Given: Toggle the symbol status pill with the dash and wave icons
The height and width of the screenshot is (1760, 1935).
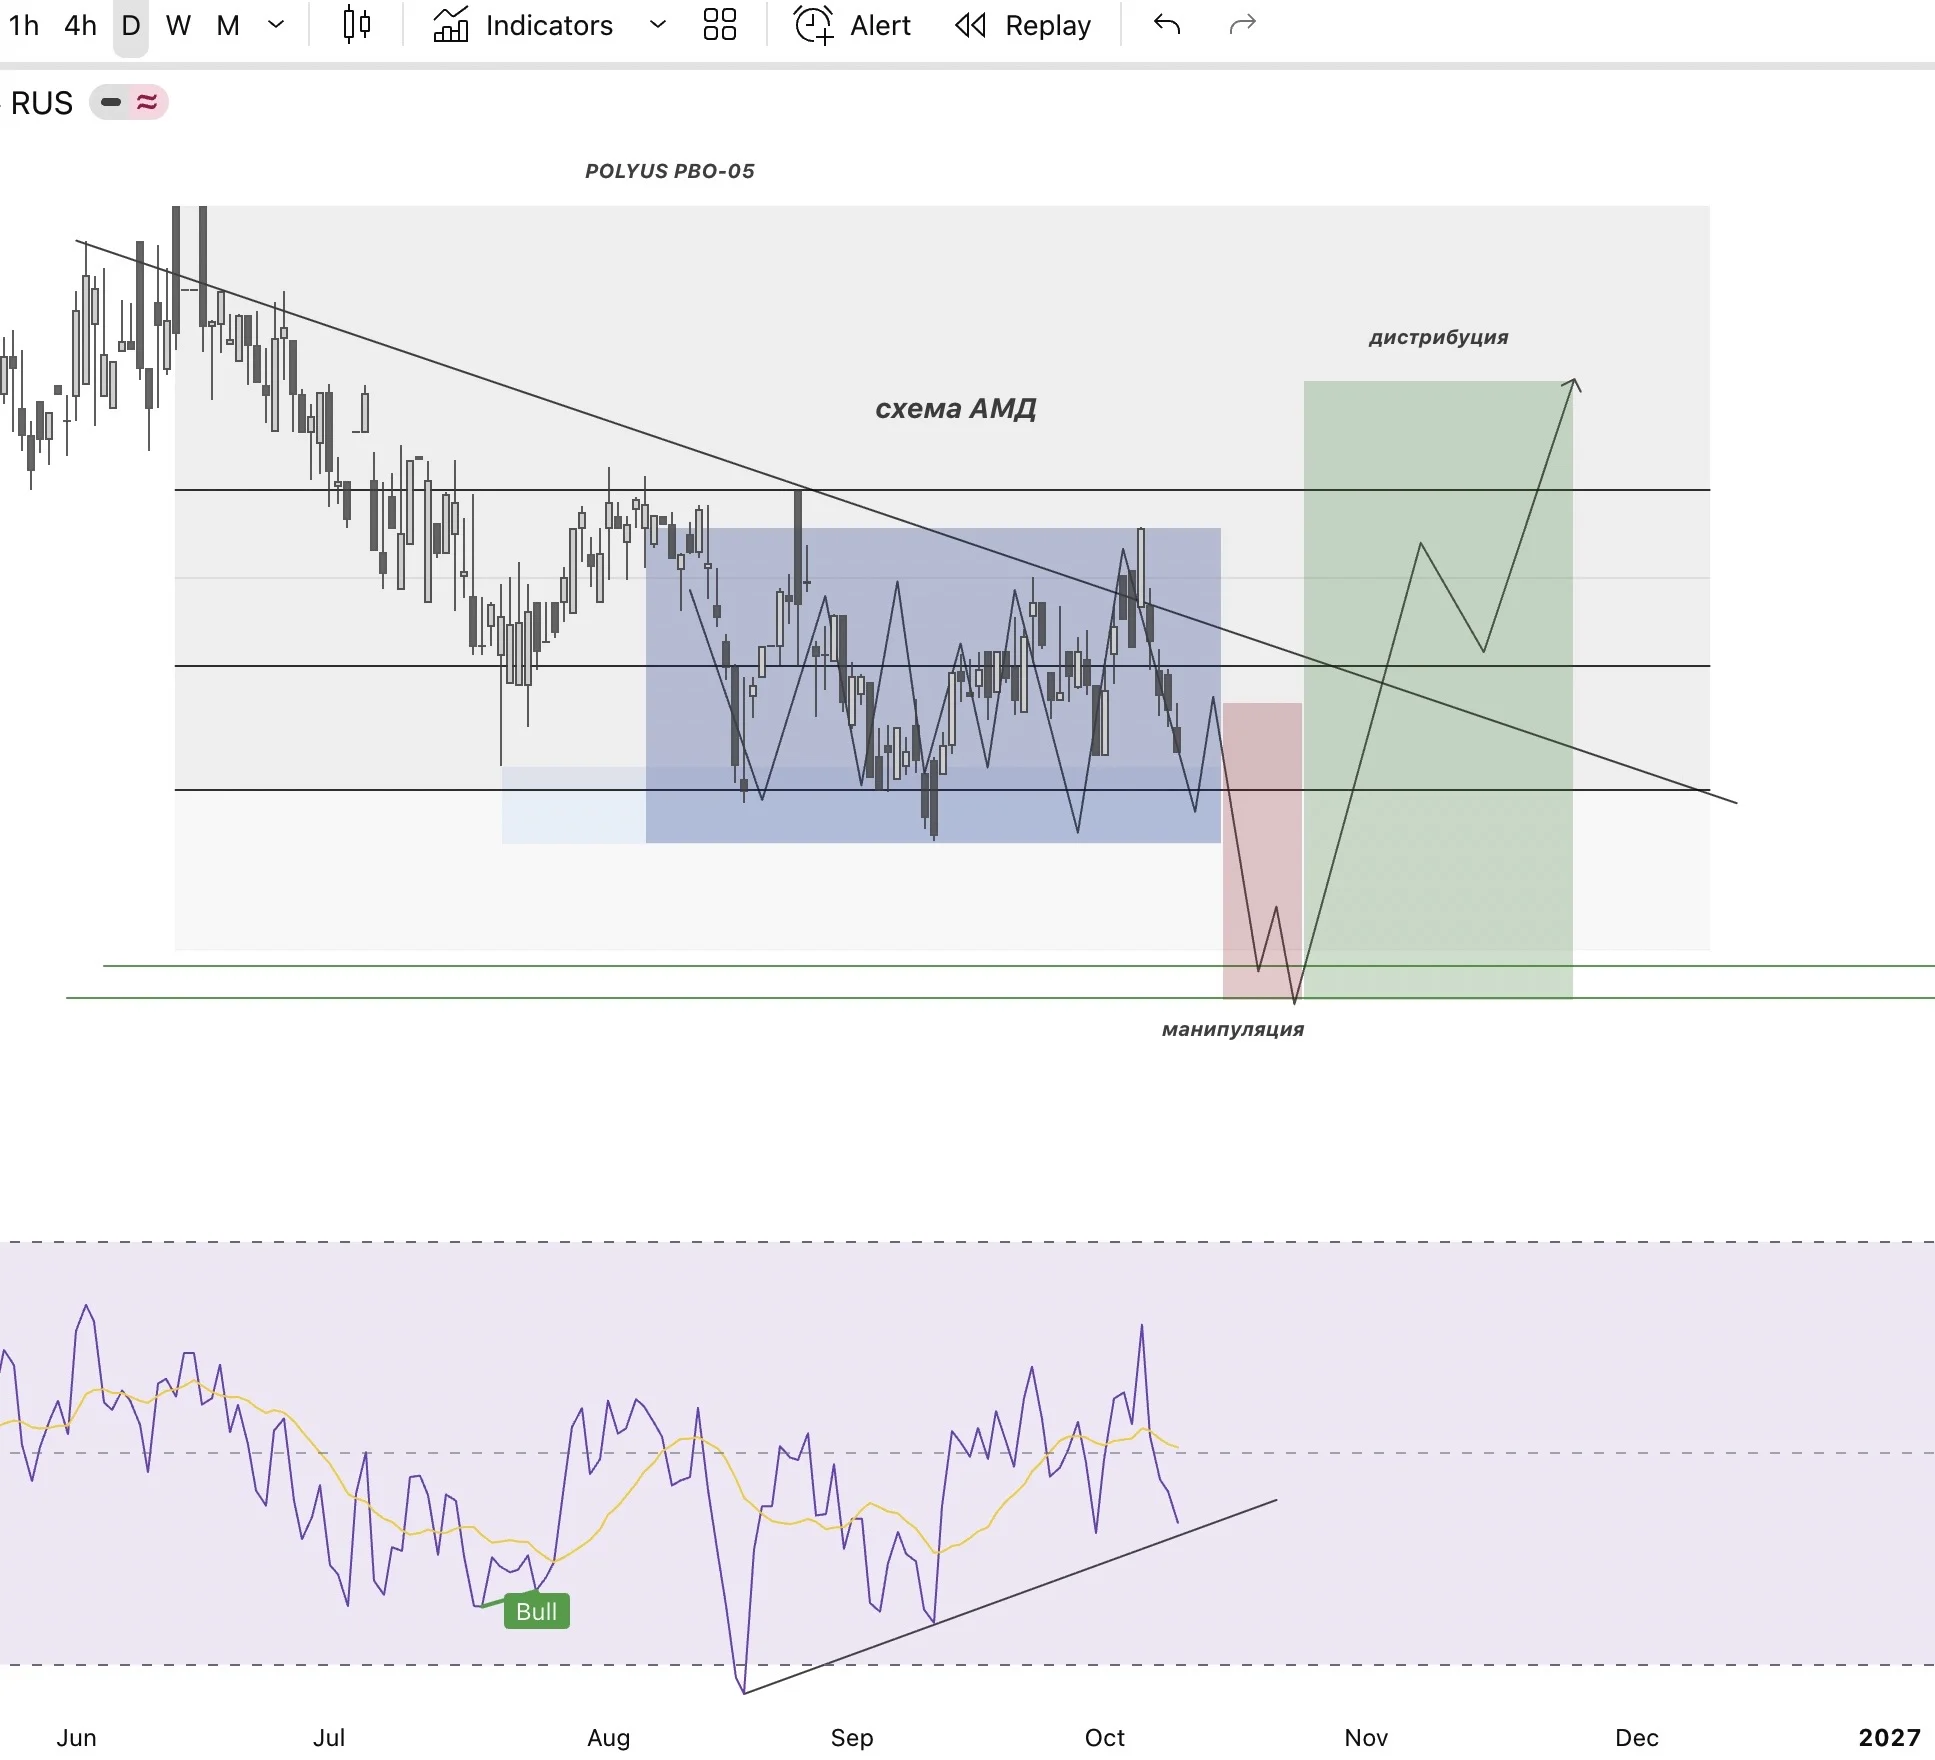Looking at the screenshot, I should tap(129, 102).
